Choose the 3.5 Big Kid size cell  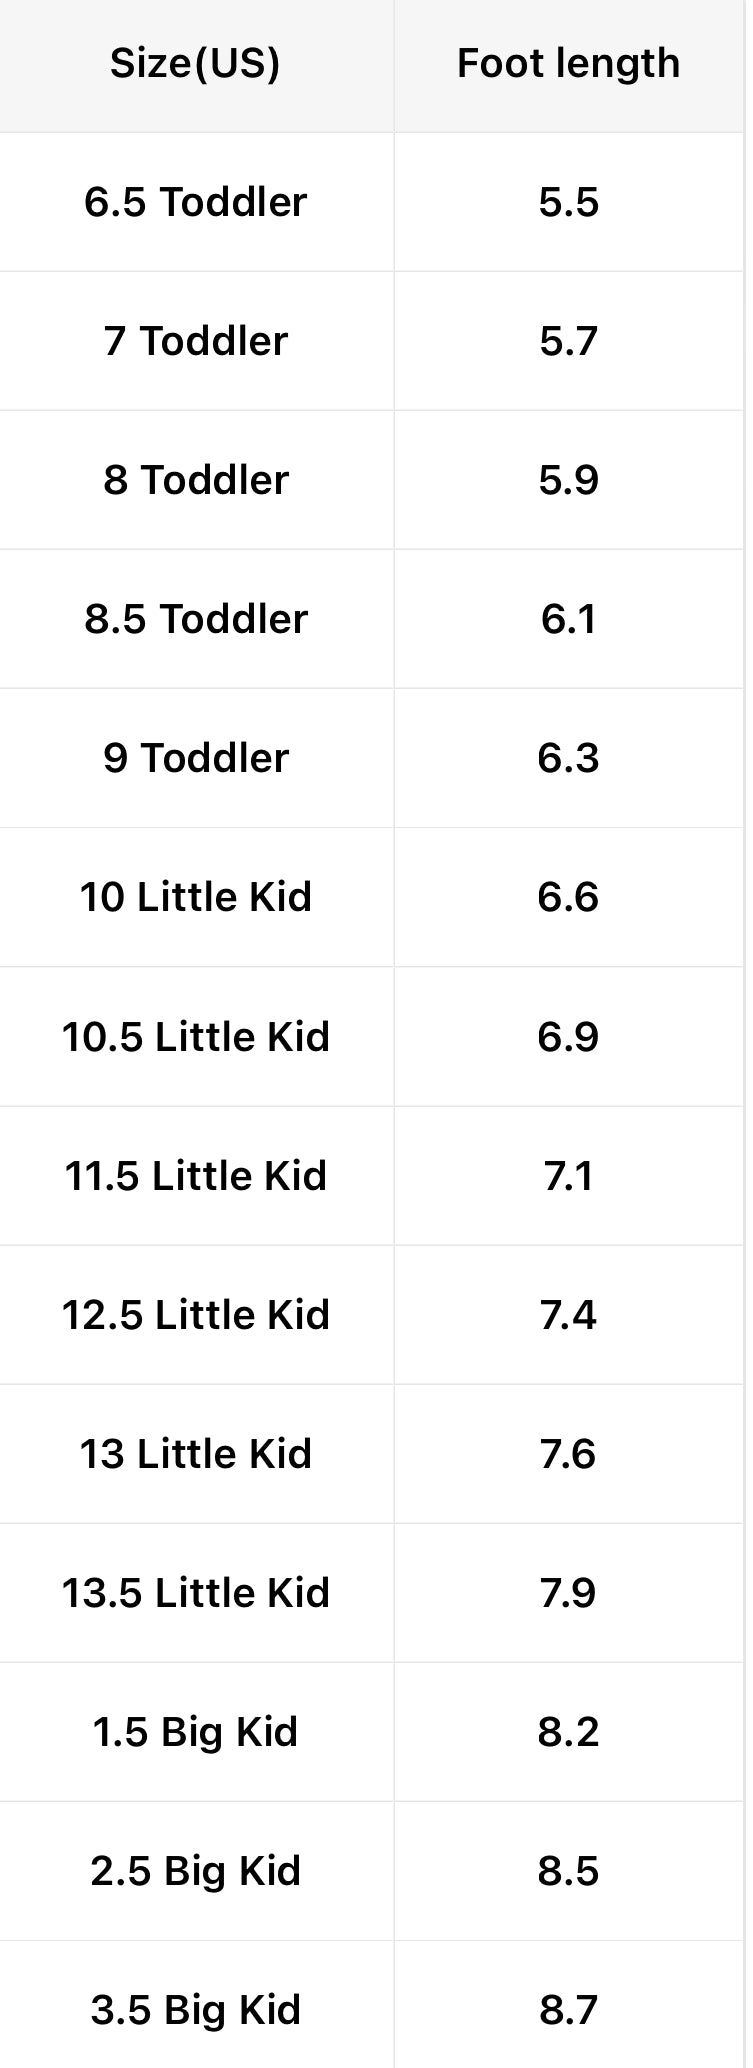(195, 2010)
